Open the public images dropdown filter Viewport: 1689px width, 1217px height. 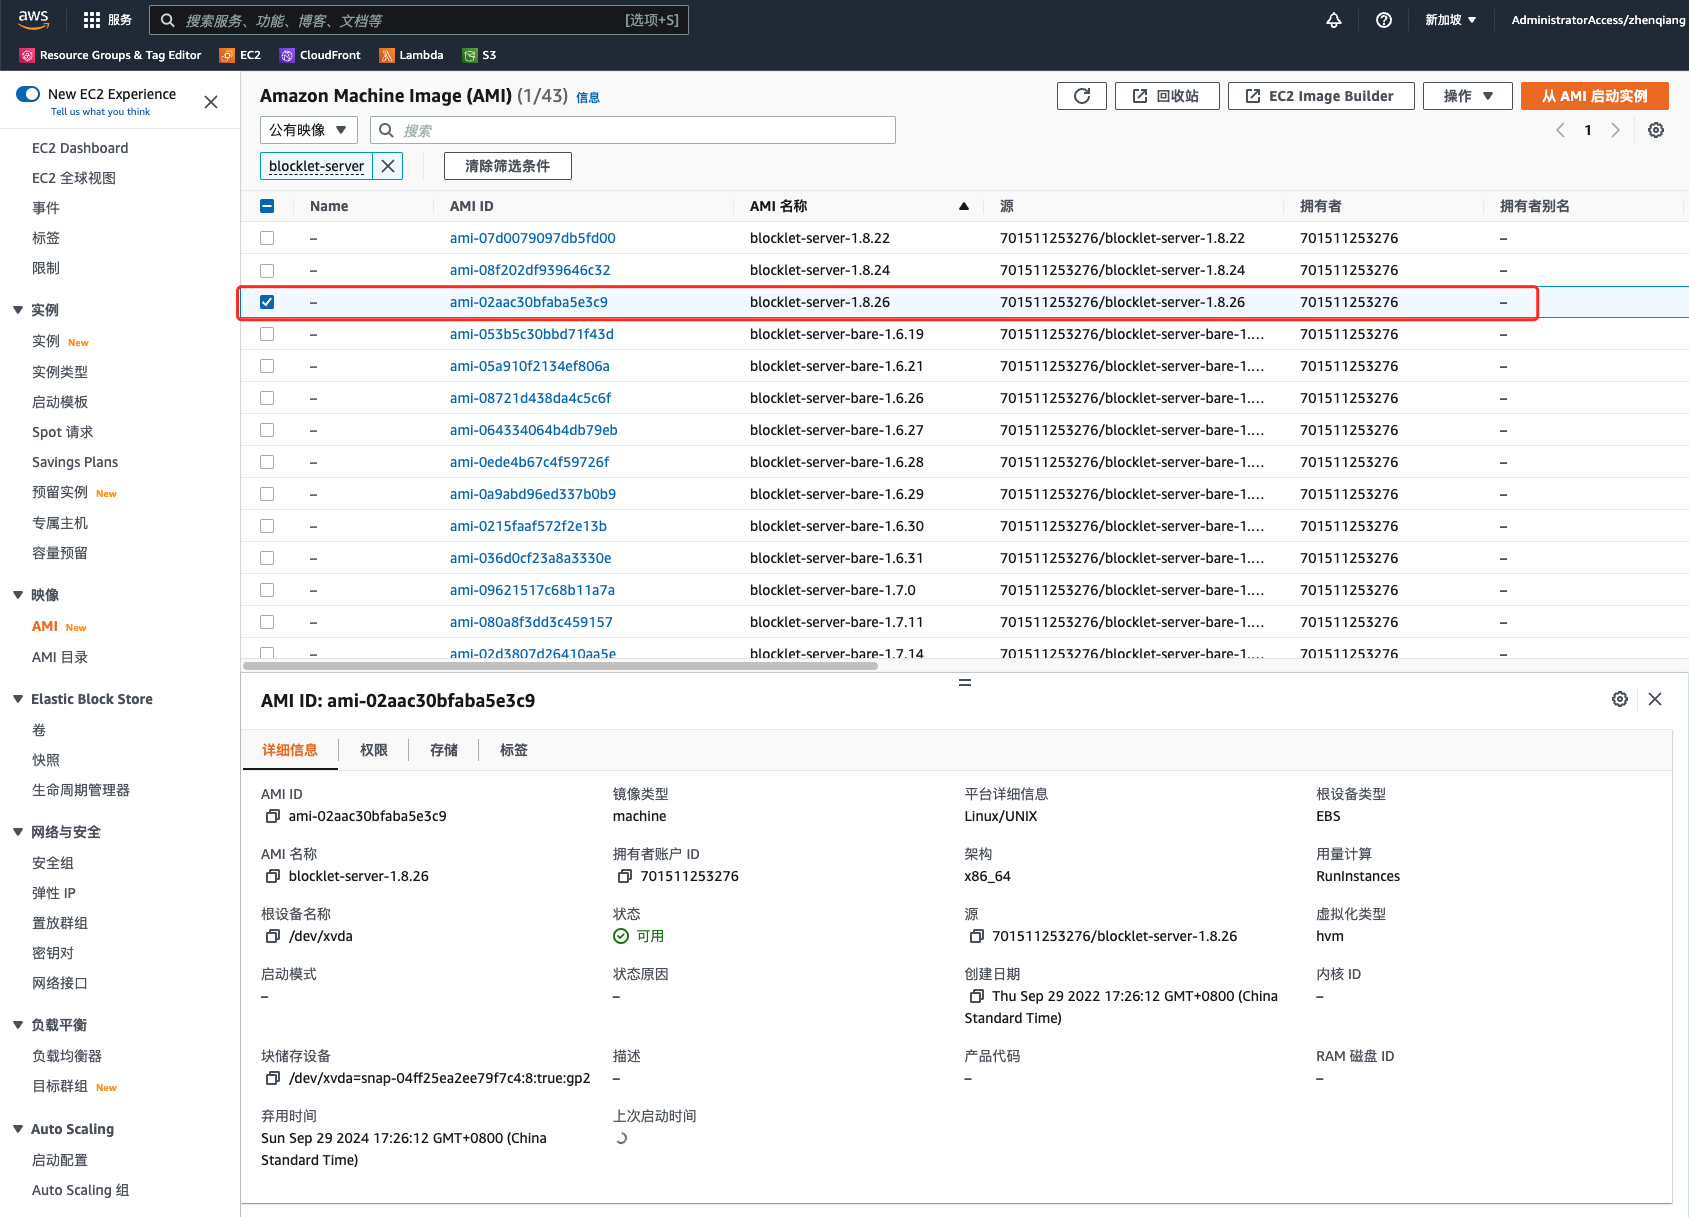coord(309,130)
